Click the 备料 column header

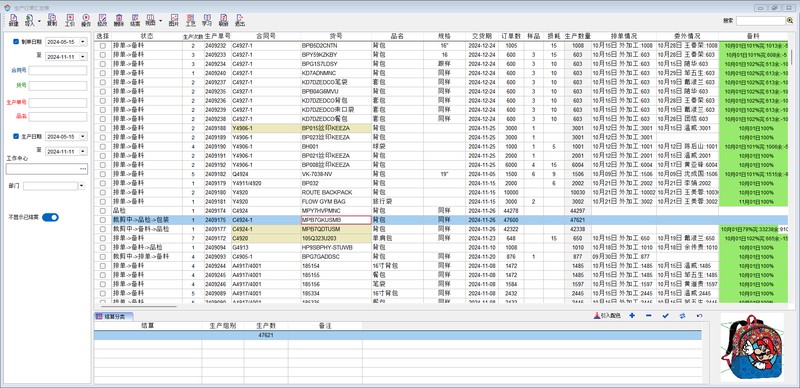753,36
